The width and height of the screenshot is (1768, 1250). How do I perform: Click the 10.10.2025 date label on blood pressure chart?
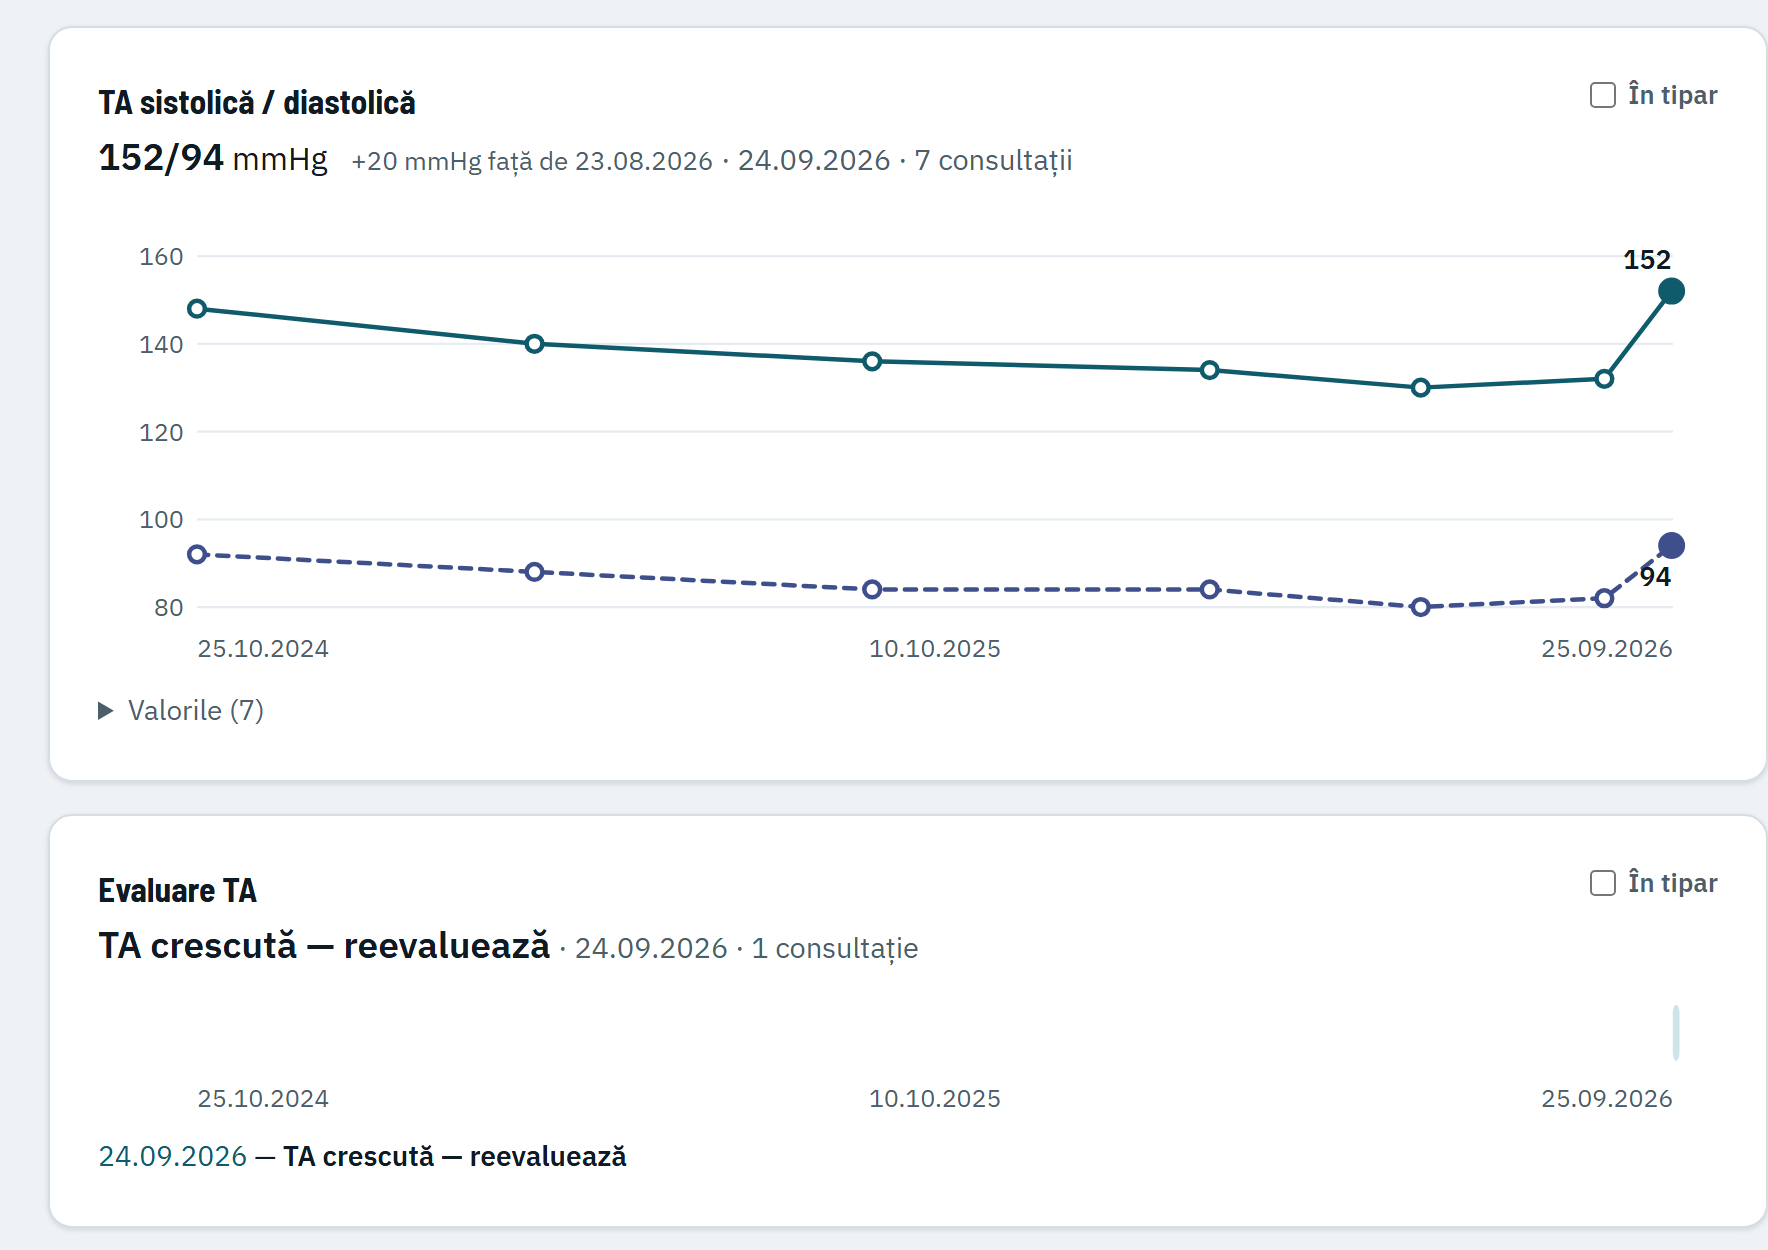pyautogui.click(x=935, y=649)
